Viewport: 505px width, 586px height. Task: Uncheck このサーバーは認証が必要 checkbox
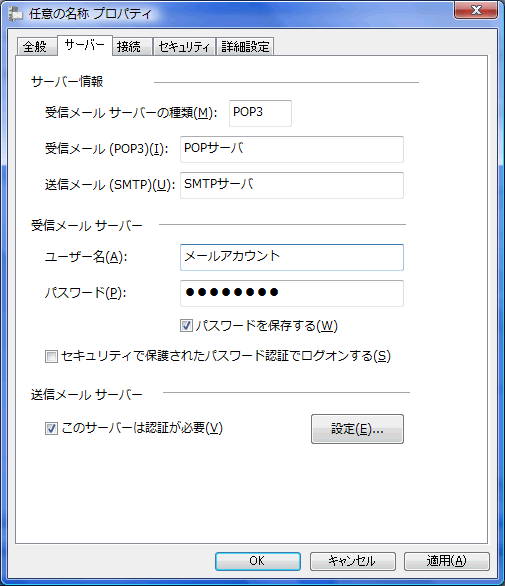51,428
